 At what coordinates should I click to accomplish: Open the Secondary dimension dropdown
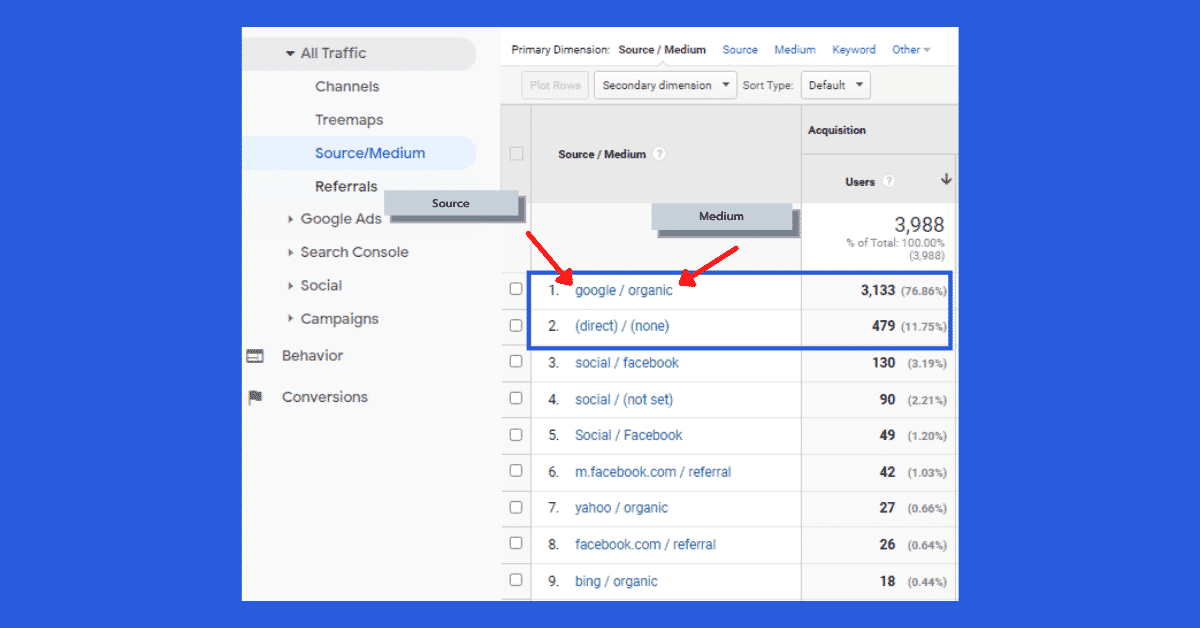pos(665,85)
